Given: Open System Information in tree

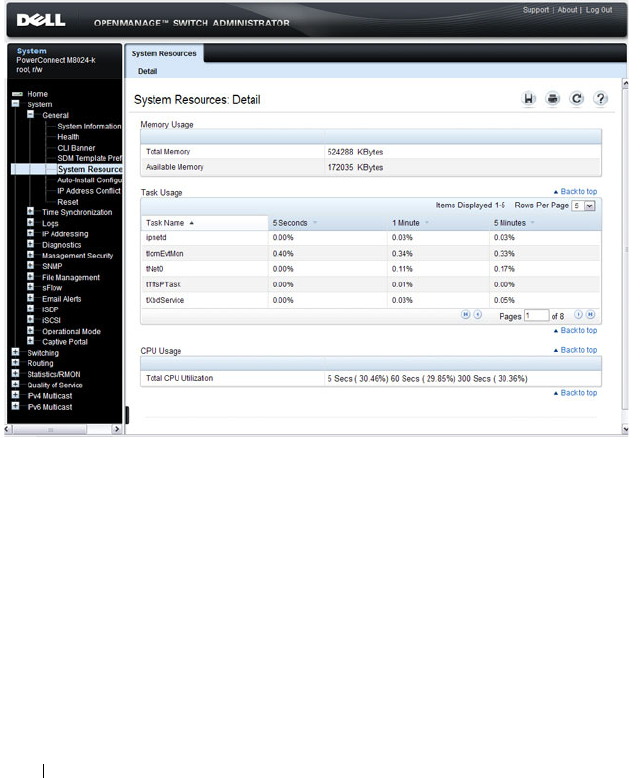Looking at the screenshot, I should [x=89, y=127].
